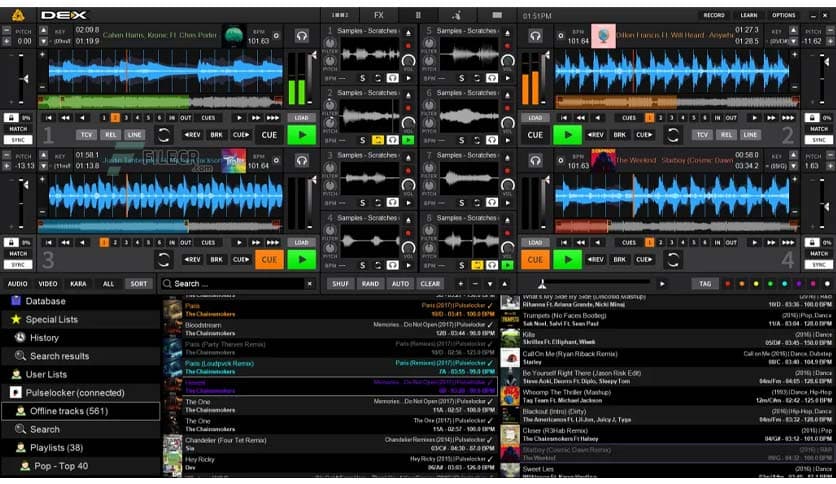Click the red tag color dot
This screenshot has width=836, height=484.
coord(727,284)
